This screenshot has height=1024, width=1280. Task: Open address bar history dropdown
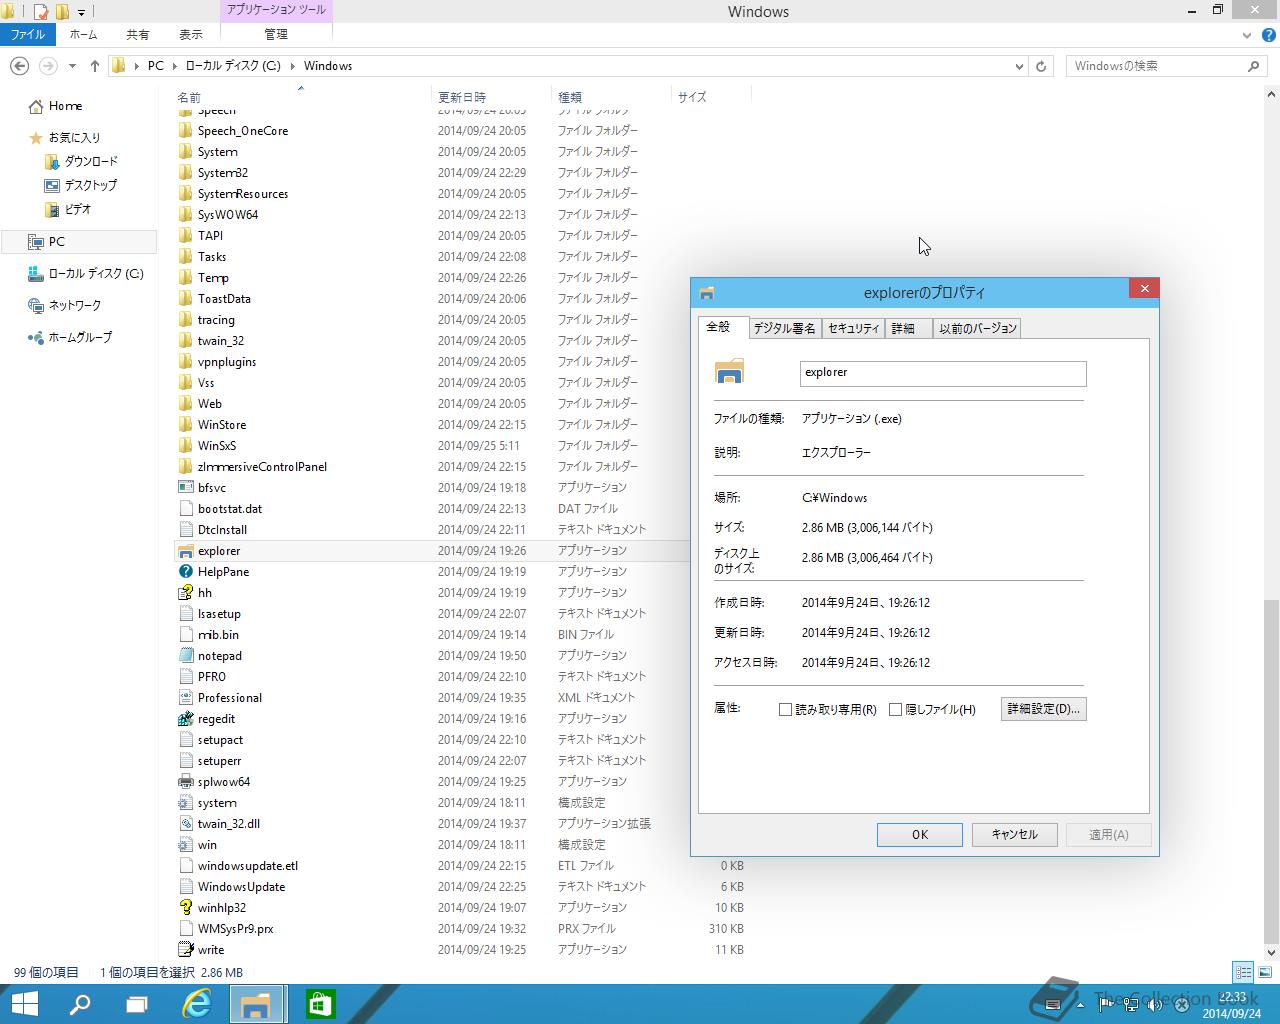pyautogui.click(x=1019, y=66)
